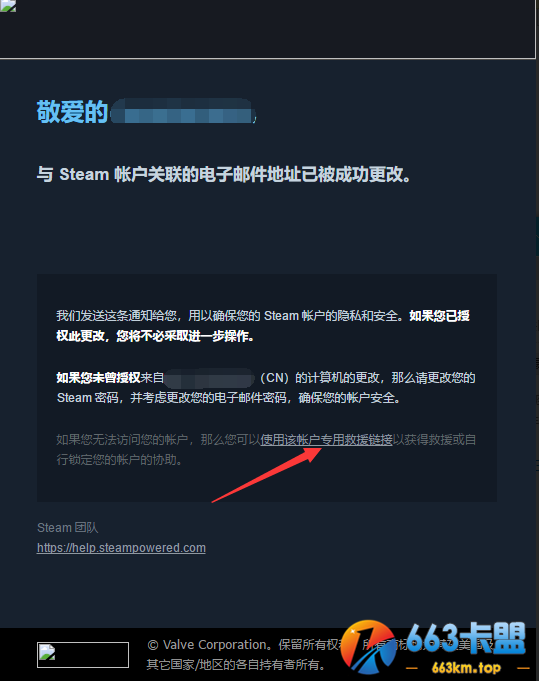Click the broken image icon in header banner
This screenshot has height=681, width=539.
click(7, 6)
